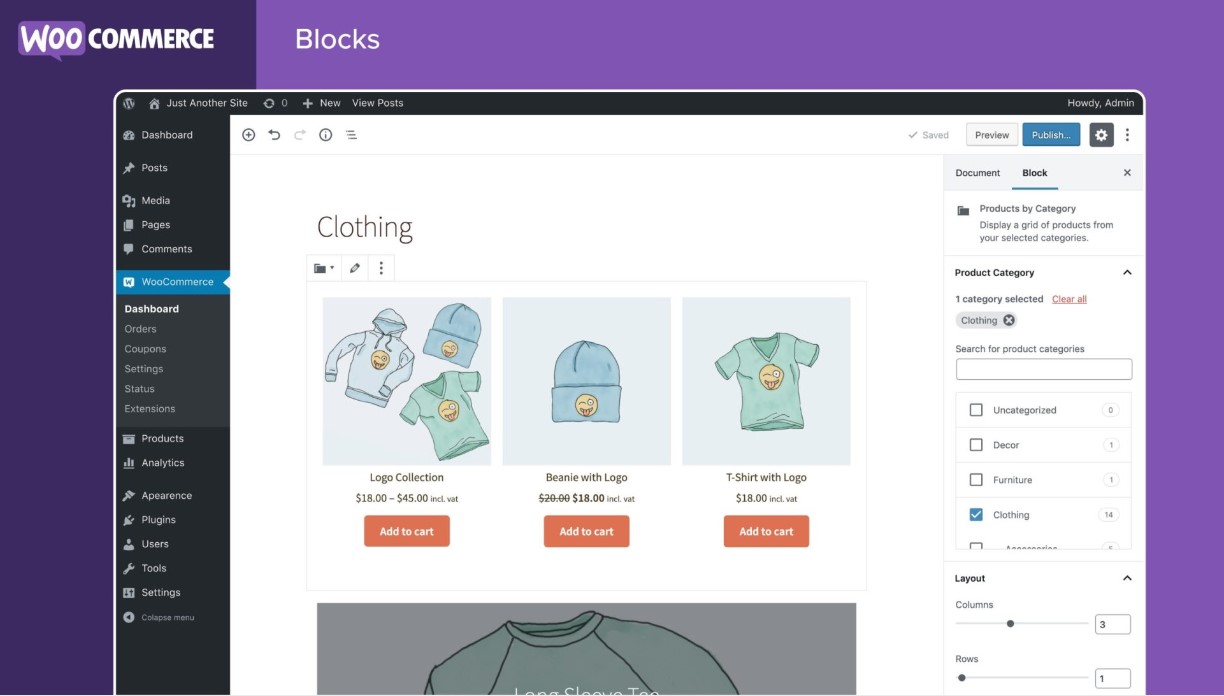Click the block edit pencil icon
This screenshot has height=696, width=1224.
click(354, 268)
